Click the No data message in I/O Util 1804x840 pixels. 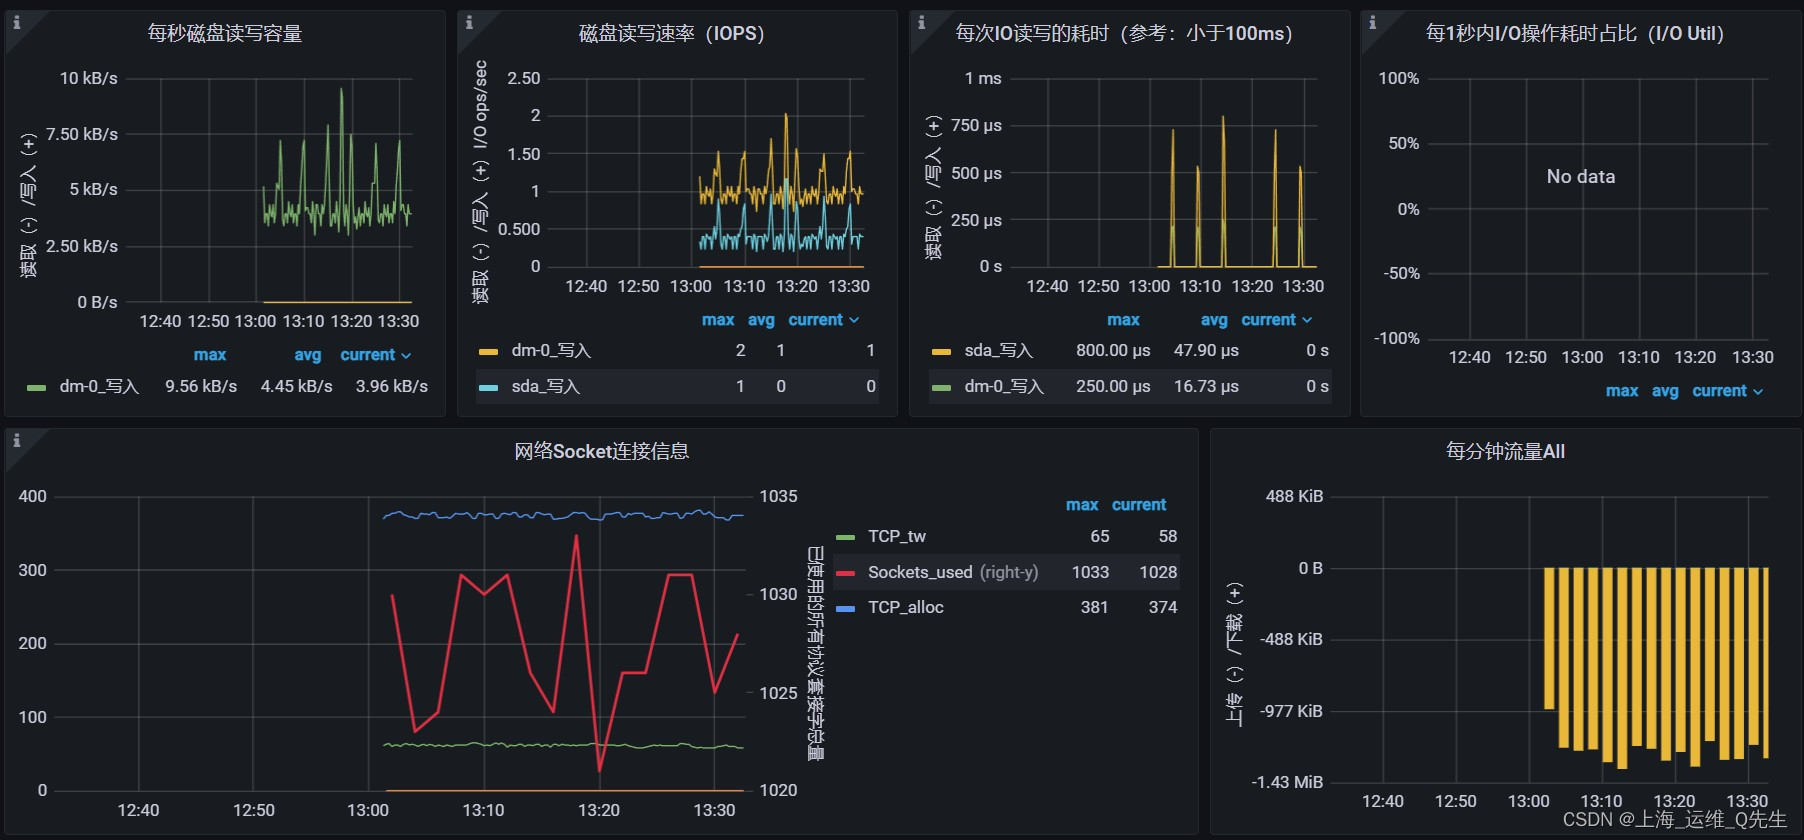[1581, 176]
